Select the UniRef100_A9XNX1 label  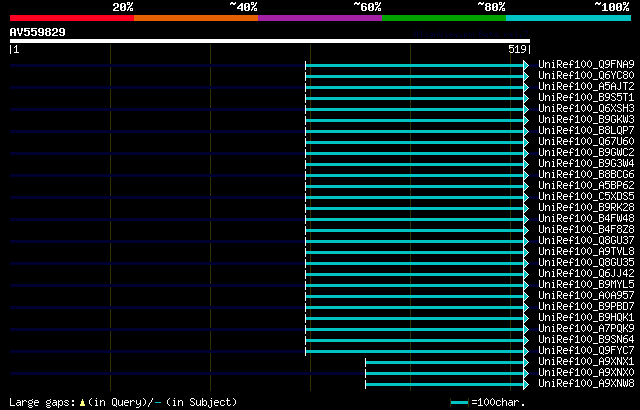(x=586, y=362)
